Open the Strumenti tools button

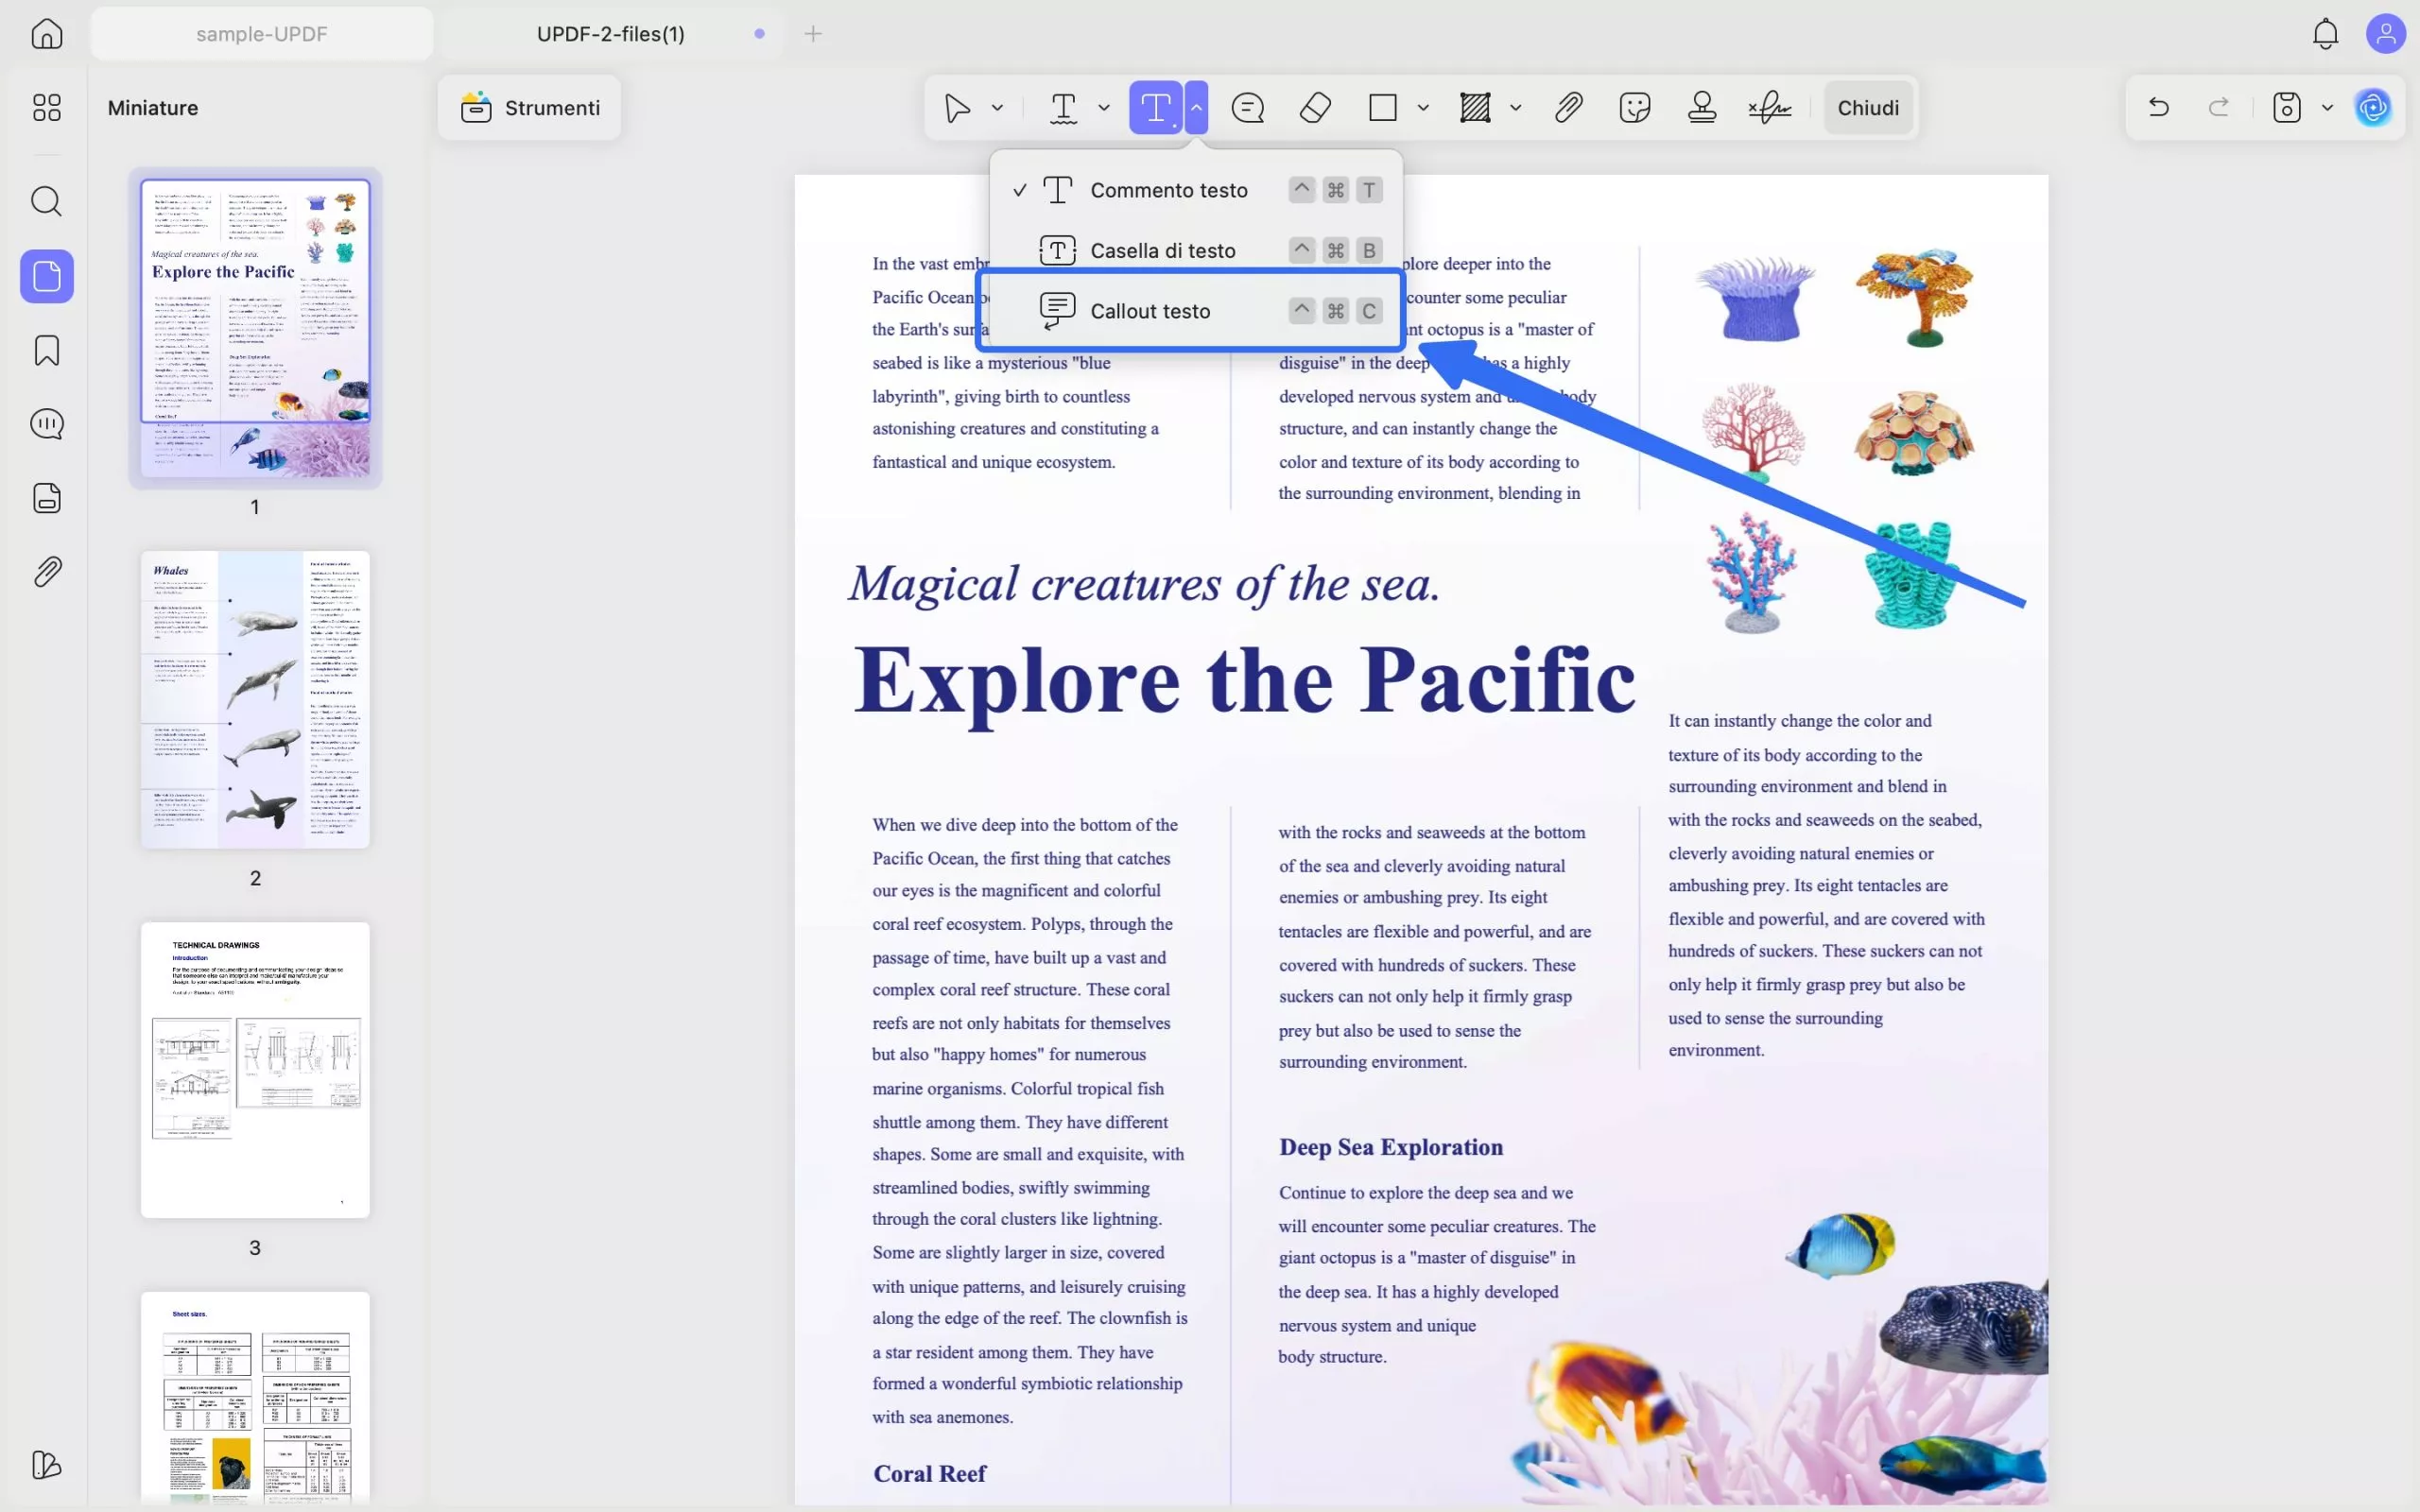coord(530,108)
